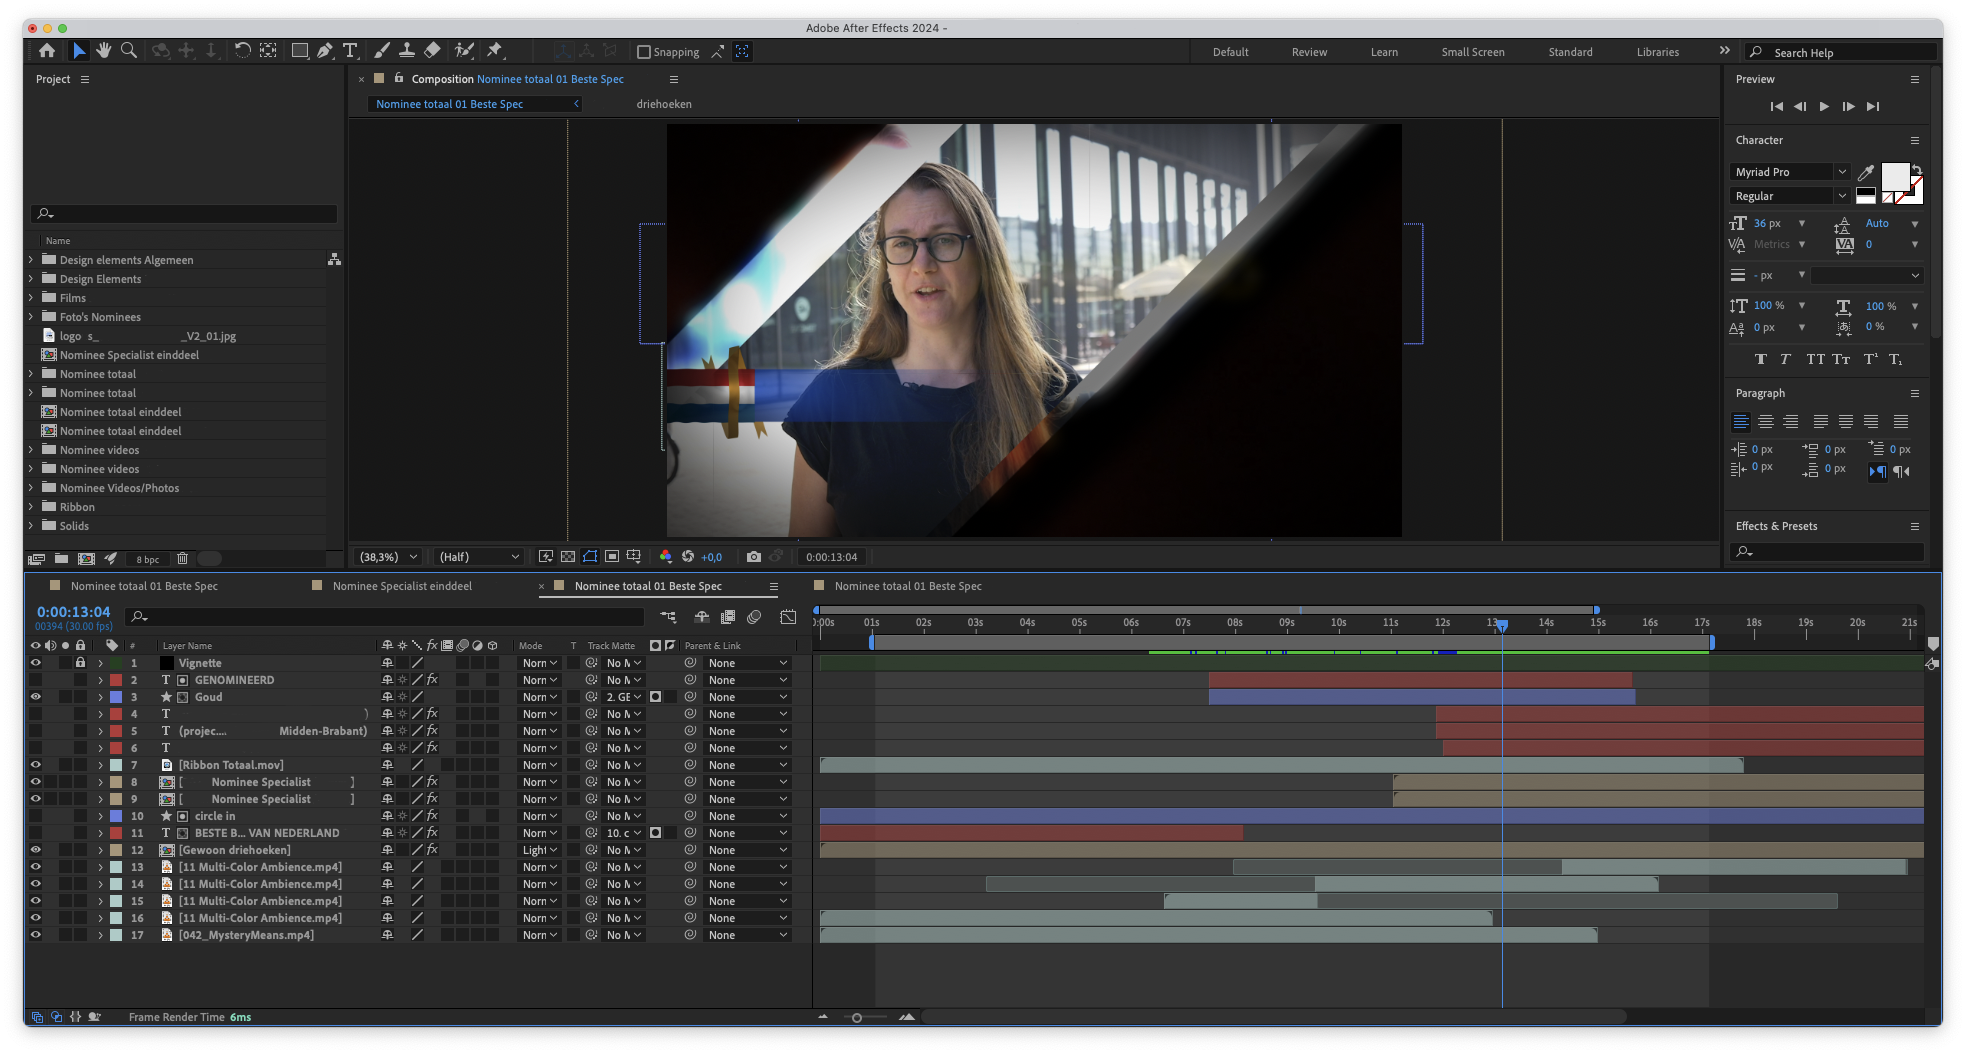Select the Hand tool in toolbar
1966x1054 pixels.
[104, 50]
